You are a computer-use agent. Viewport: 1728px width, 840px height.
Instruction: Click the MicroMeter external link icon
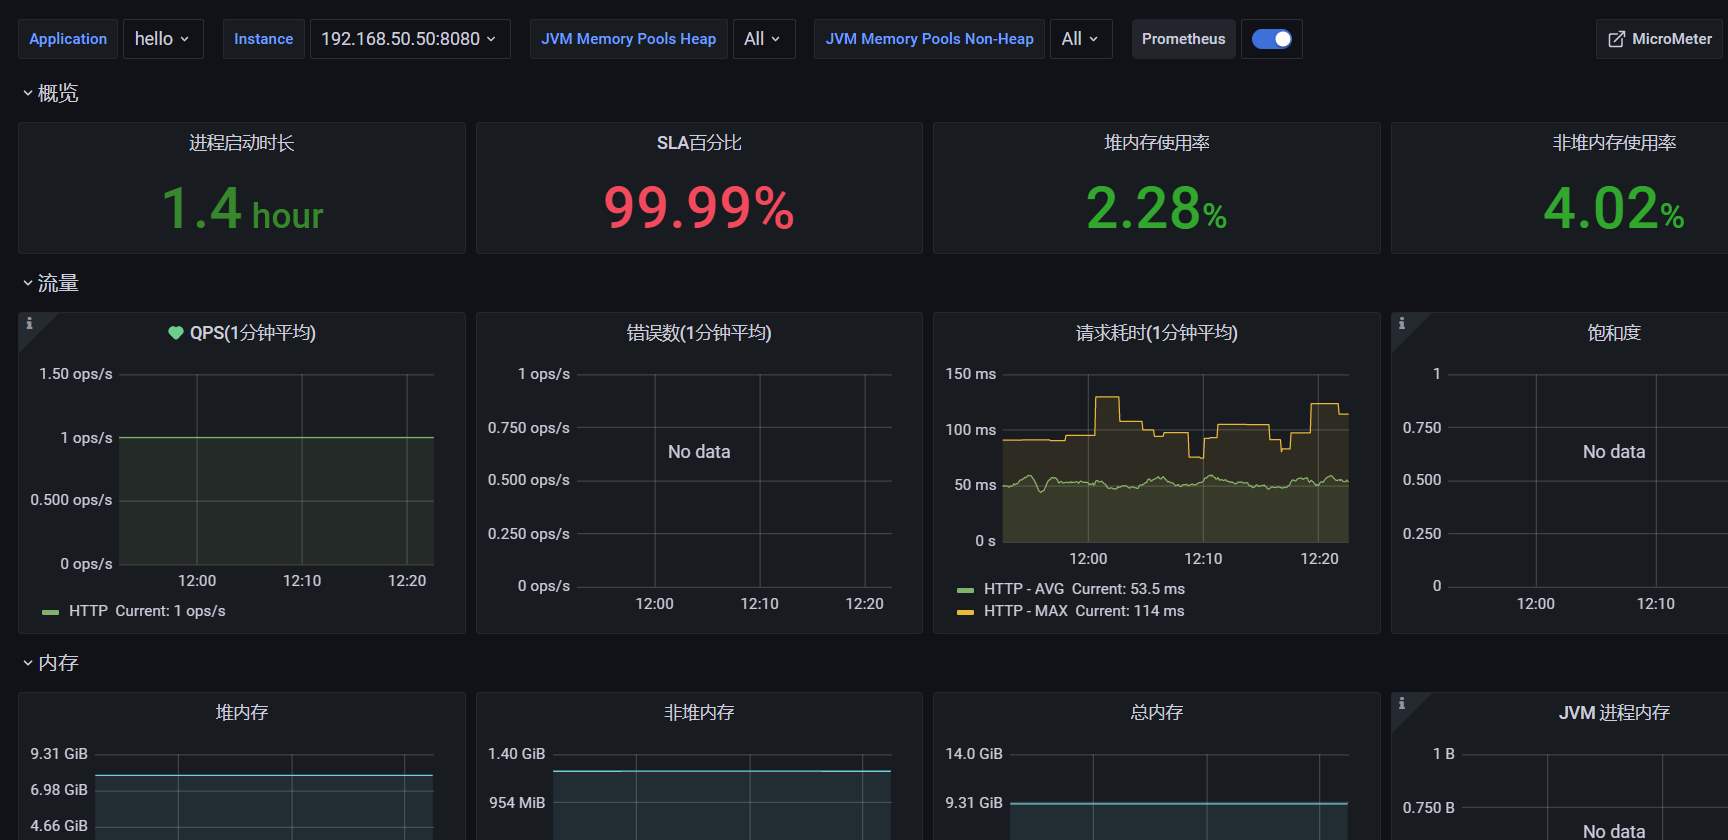(x=1616, y=39)
